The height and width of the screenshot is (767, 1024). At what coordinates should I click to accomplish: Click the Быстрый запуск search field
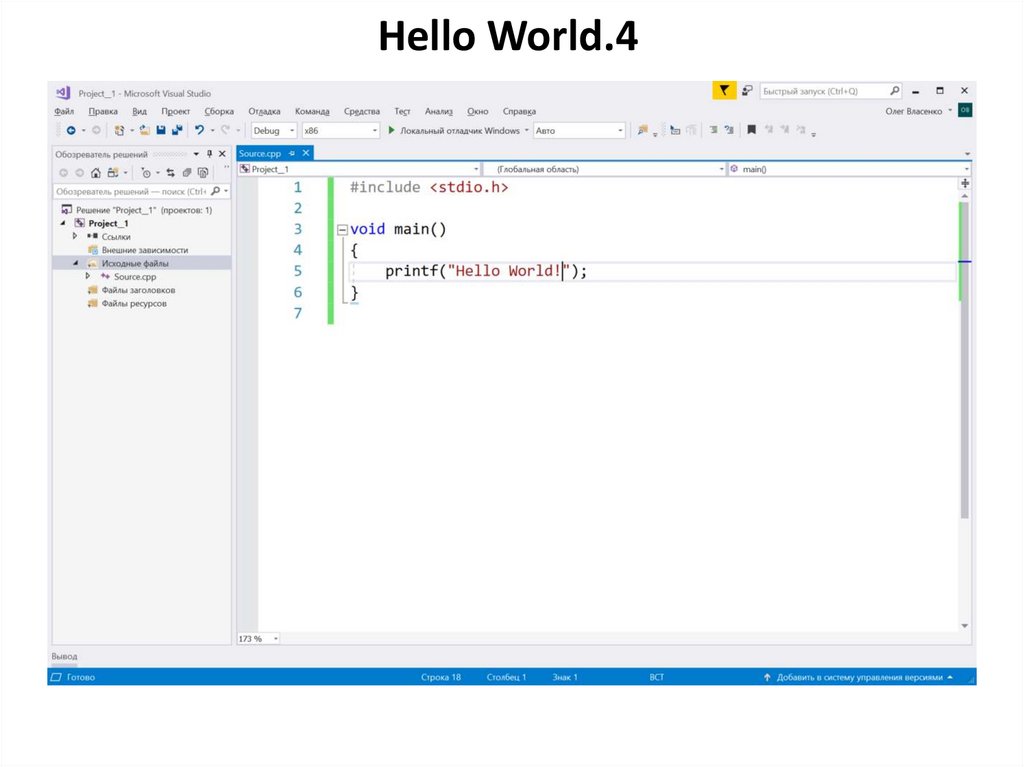click(x=822, y=91)
